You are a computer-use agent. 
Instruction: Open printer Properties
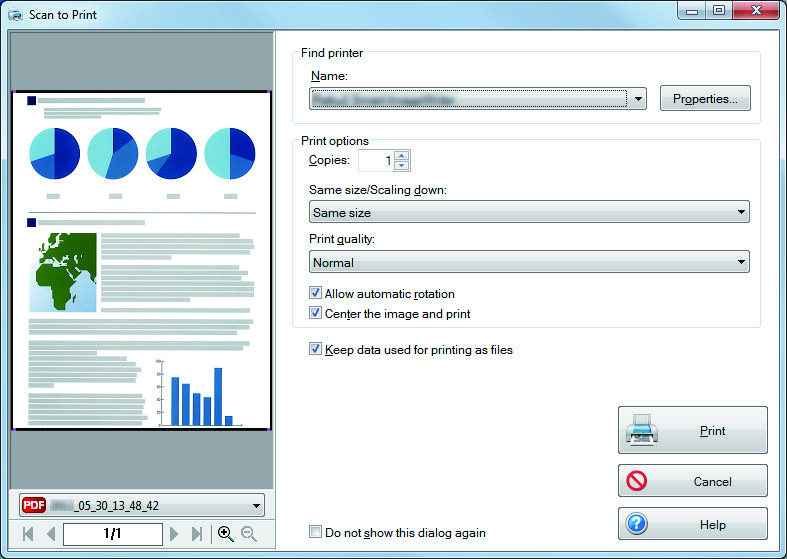point(705,98)
